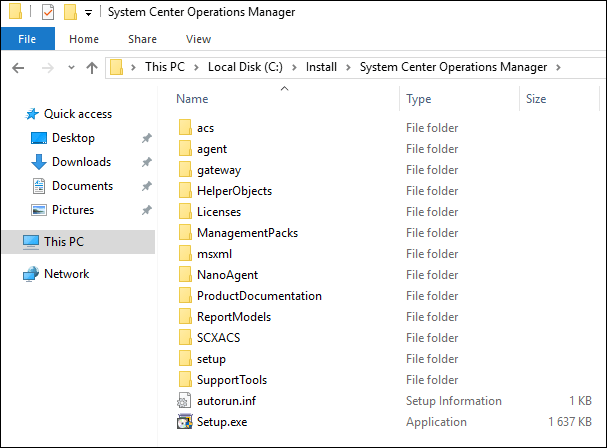
Task: Click the Desktop icon in navigation pane
Action: [x=39, y=138]
